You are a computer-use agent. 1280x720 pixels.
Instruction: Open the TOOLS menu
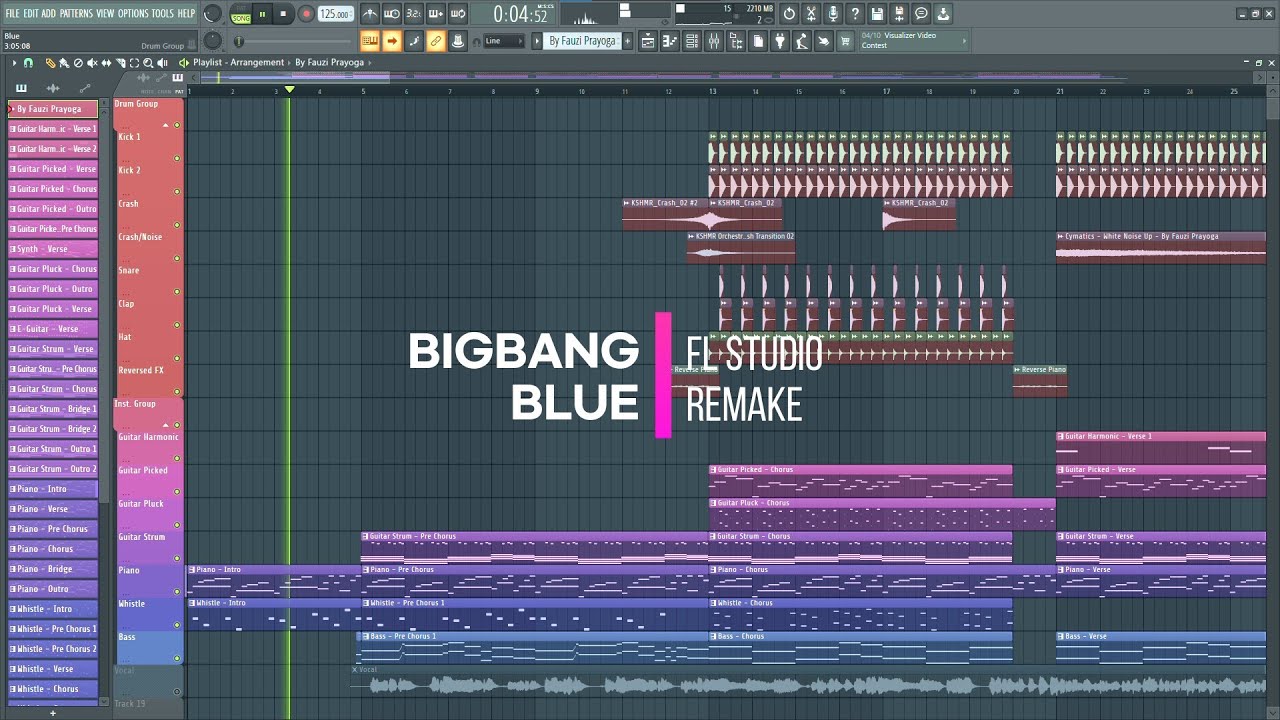click(x=162, y=13)
